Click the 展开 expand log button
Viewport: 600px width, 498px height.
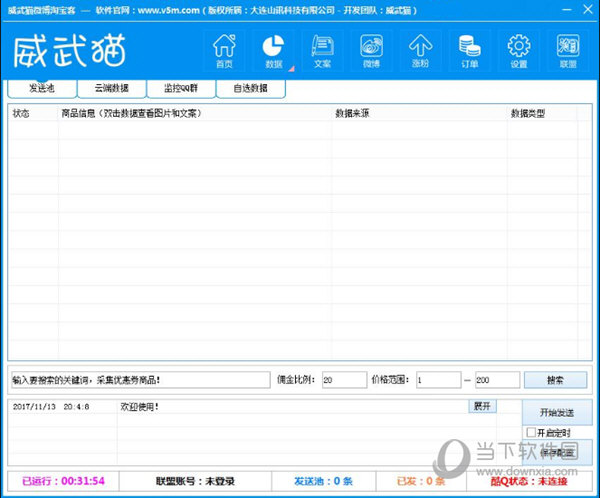pyautogui.click(x=482, y=406)
